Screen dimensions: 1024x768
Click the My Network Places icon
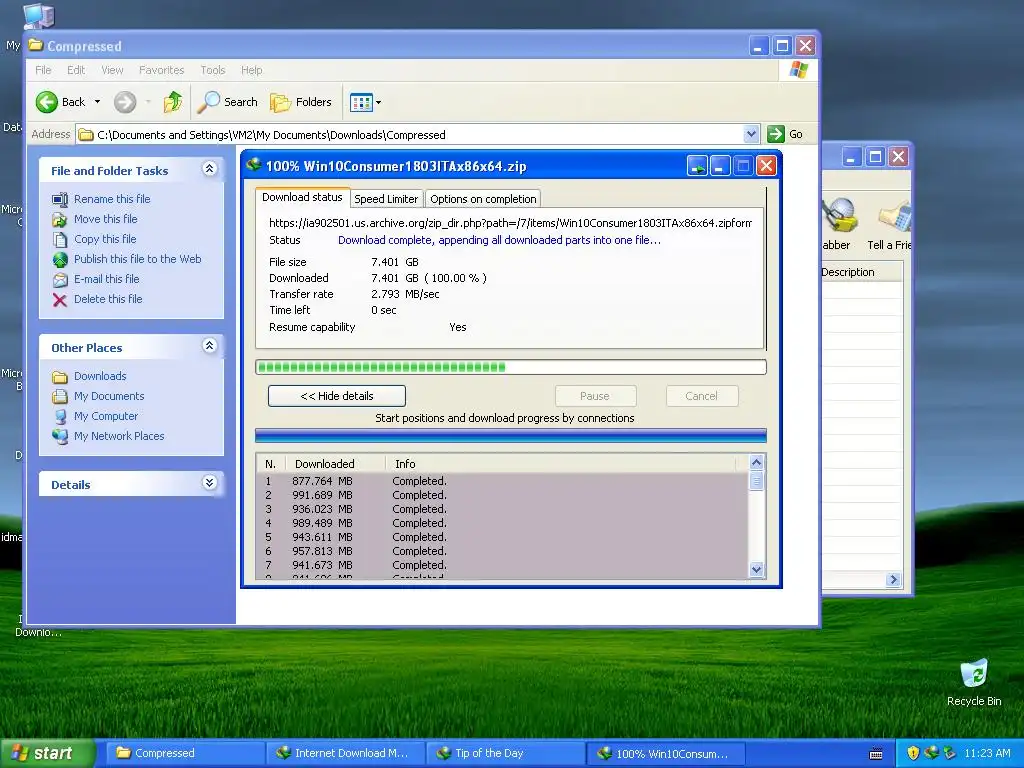60,436
